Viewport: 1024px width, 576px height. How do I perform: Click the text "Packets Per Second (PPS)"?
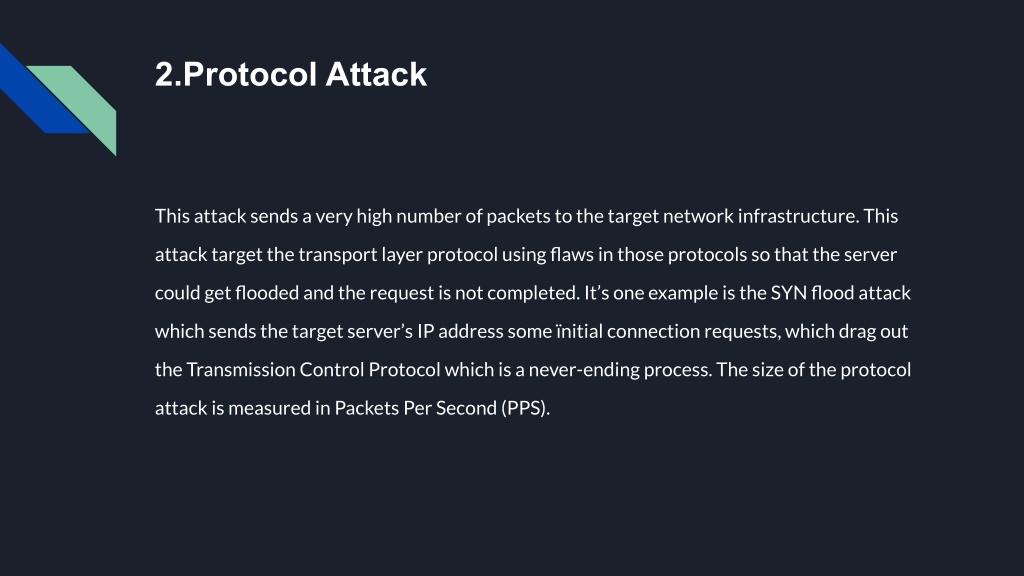tap(441, 408)
